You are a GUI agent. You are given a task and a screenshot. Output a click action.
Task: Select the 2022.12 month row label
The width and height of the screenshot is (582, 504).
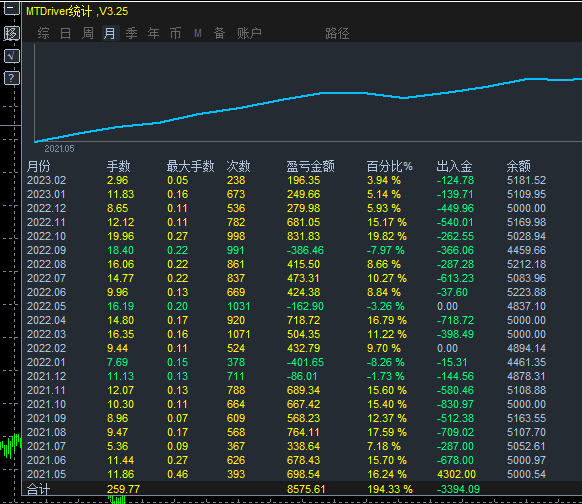[x=46, y=208]
